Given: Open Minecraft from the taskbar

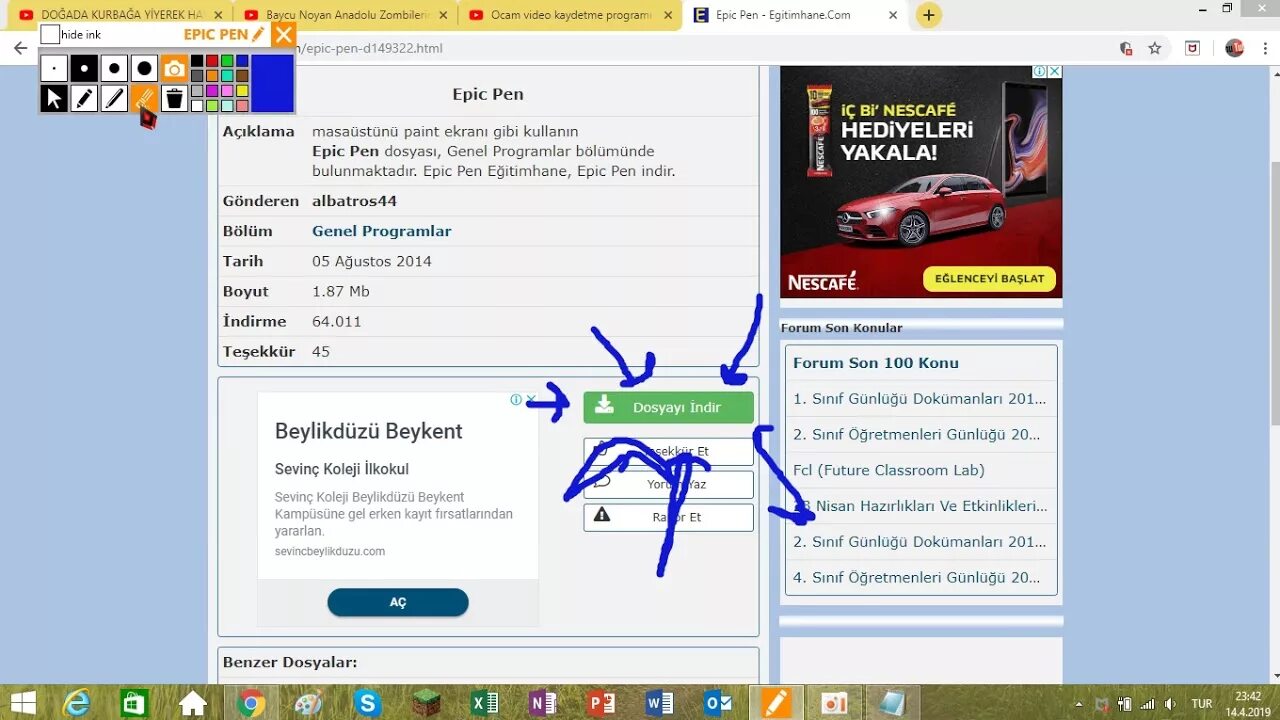Looking at the screenshot, I should click(x=426, y=703).
